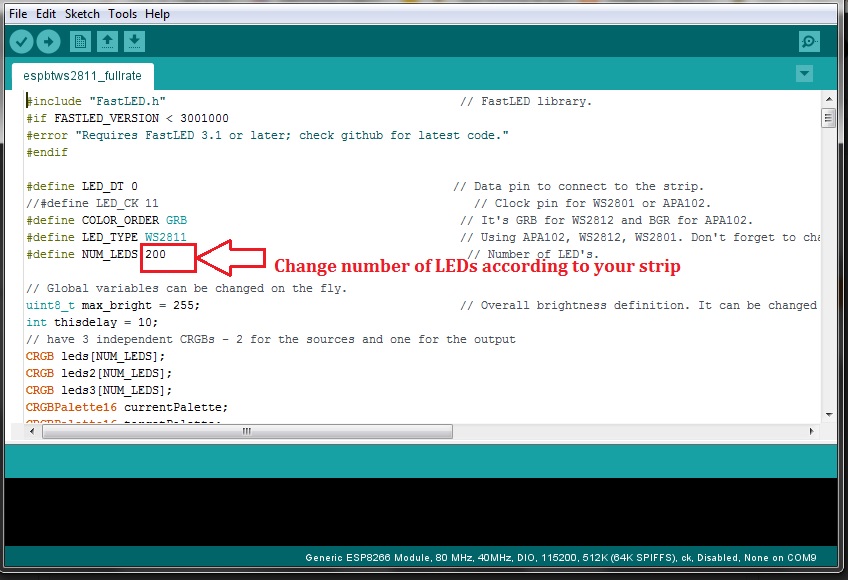Open the Tools menu

coord(122,14)
